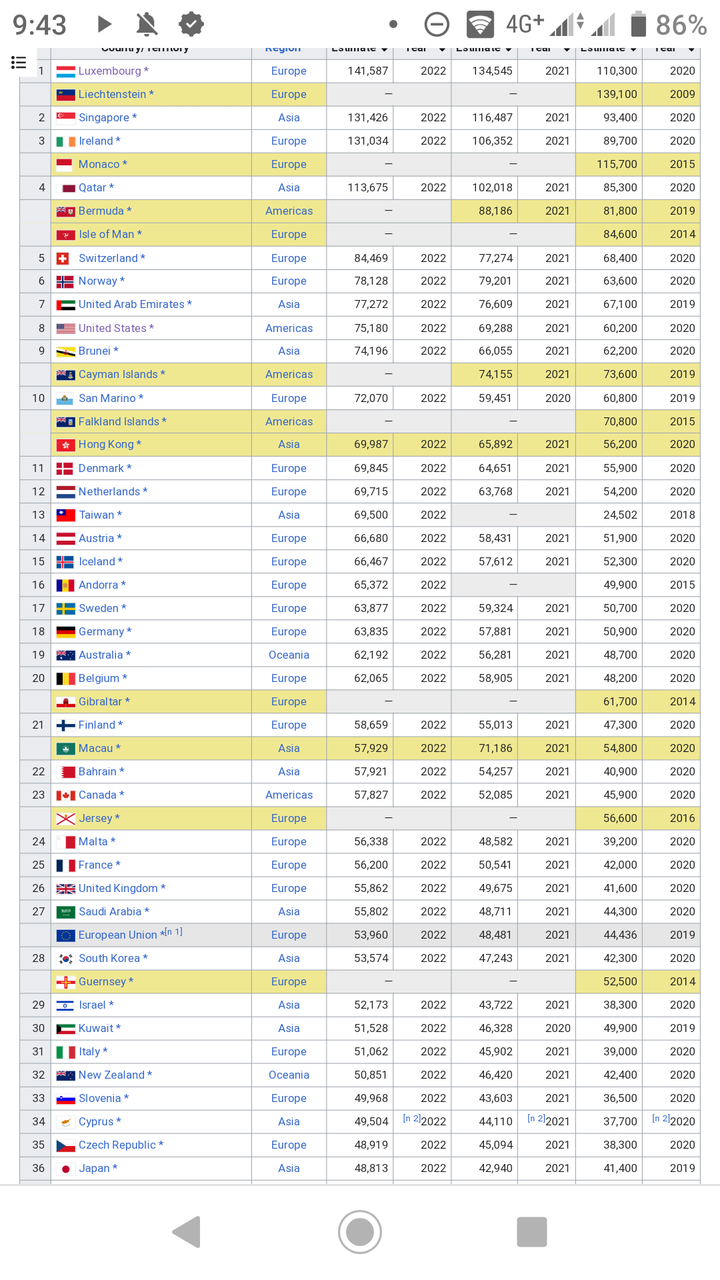Open the Cayman Islands link
Screen dimensions: 720x1280
tap(118, 374)
